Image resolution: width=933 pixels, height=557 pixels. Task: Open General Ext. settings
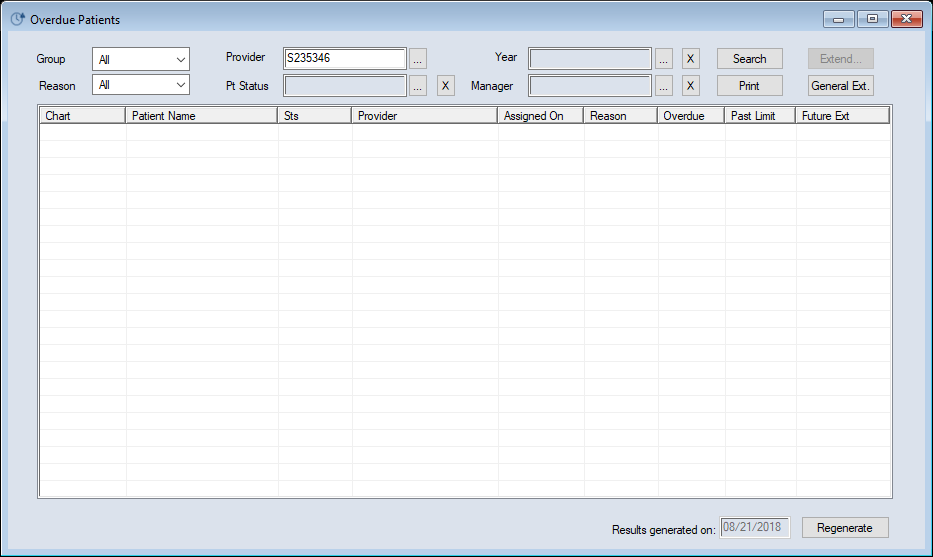pyautogui.click(x=841, y=86)
